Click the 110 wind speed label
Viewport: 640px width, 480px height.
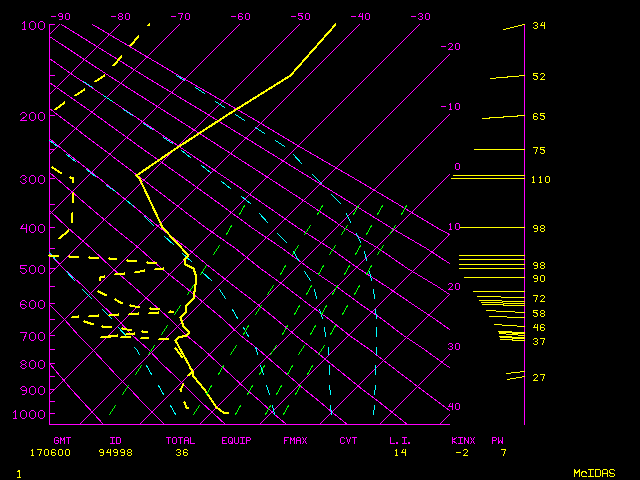tap(541, 180)
